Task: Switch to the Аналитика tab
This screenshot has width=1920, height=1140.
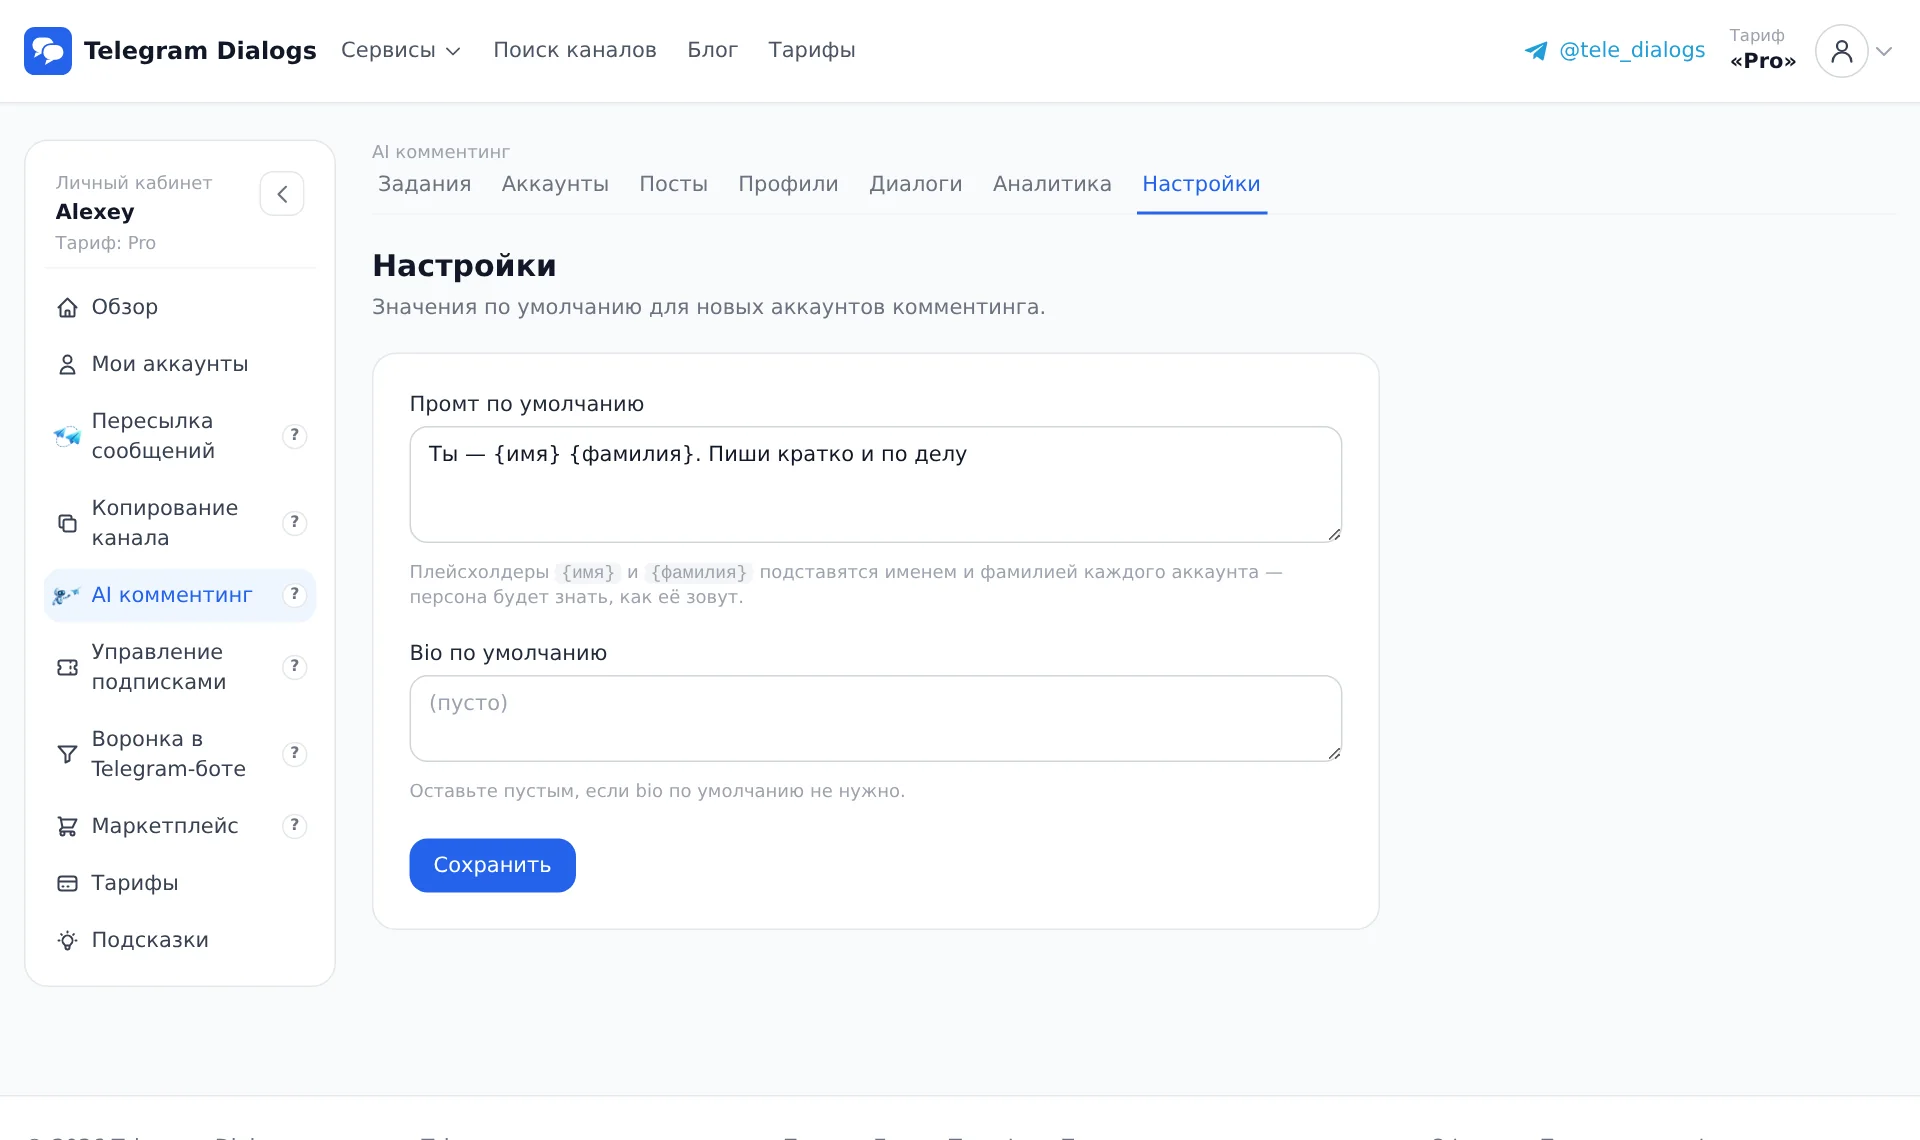Action: 1052,184
